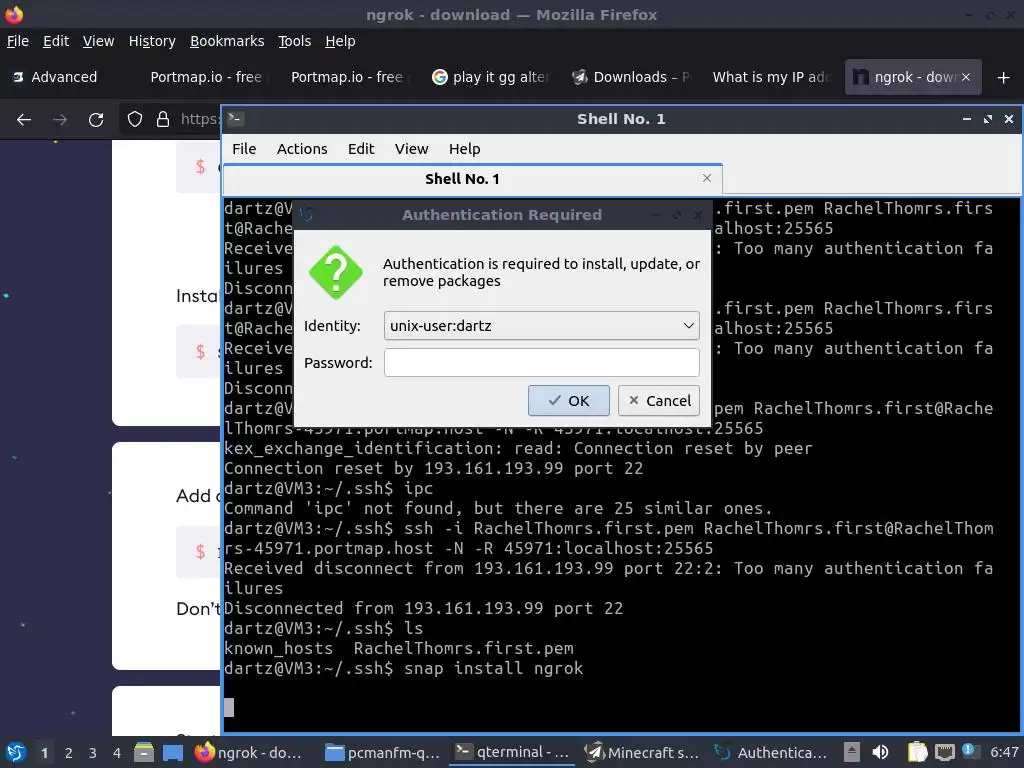Close the Shell No. 1 terminal tab

coord(707,178)
